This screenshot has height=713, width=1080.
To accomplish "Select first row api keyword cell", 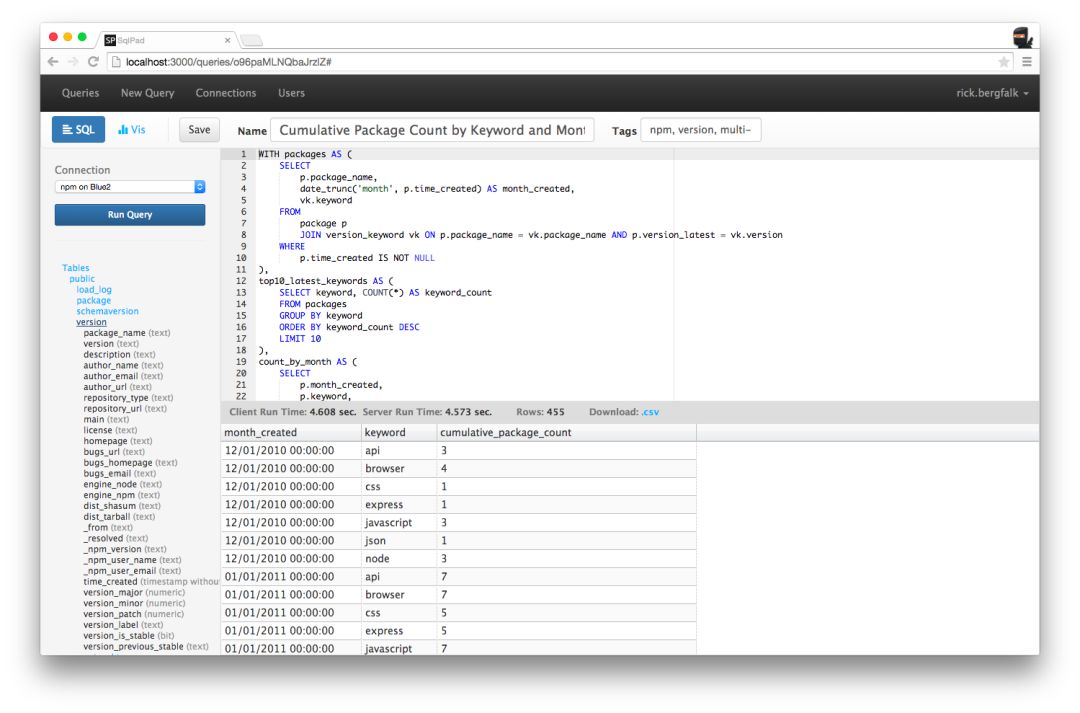I will pos(399,451).
